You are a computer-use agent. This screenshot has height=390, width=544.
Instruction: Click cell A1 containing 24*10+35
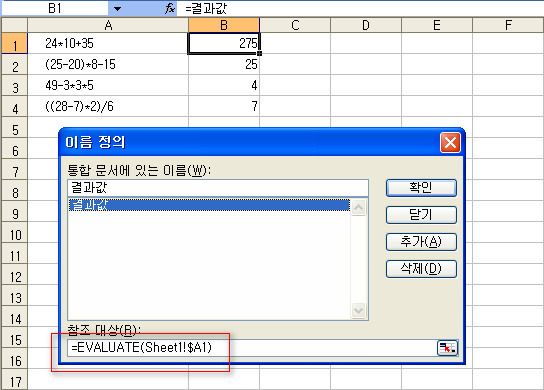[x=108, y=43]
